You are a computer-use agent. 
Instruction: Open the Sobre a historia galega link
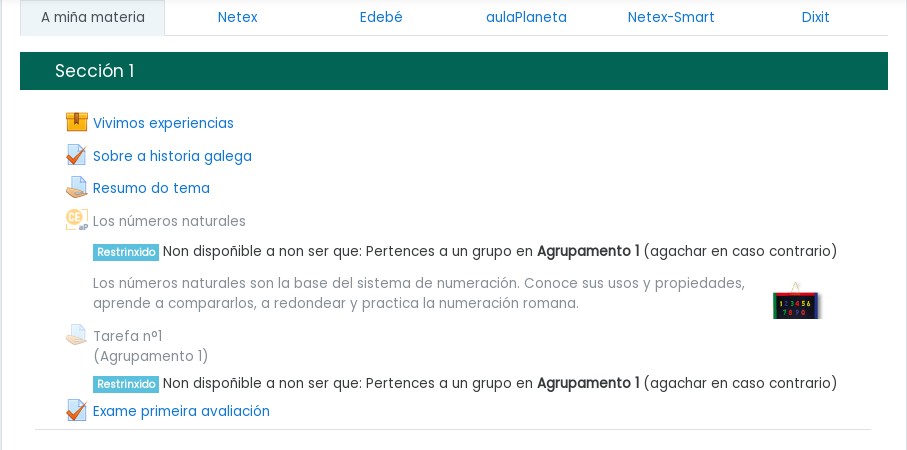(x=172, y=156)
